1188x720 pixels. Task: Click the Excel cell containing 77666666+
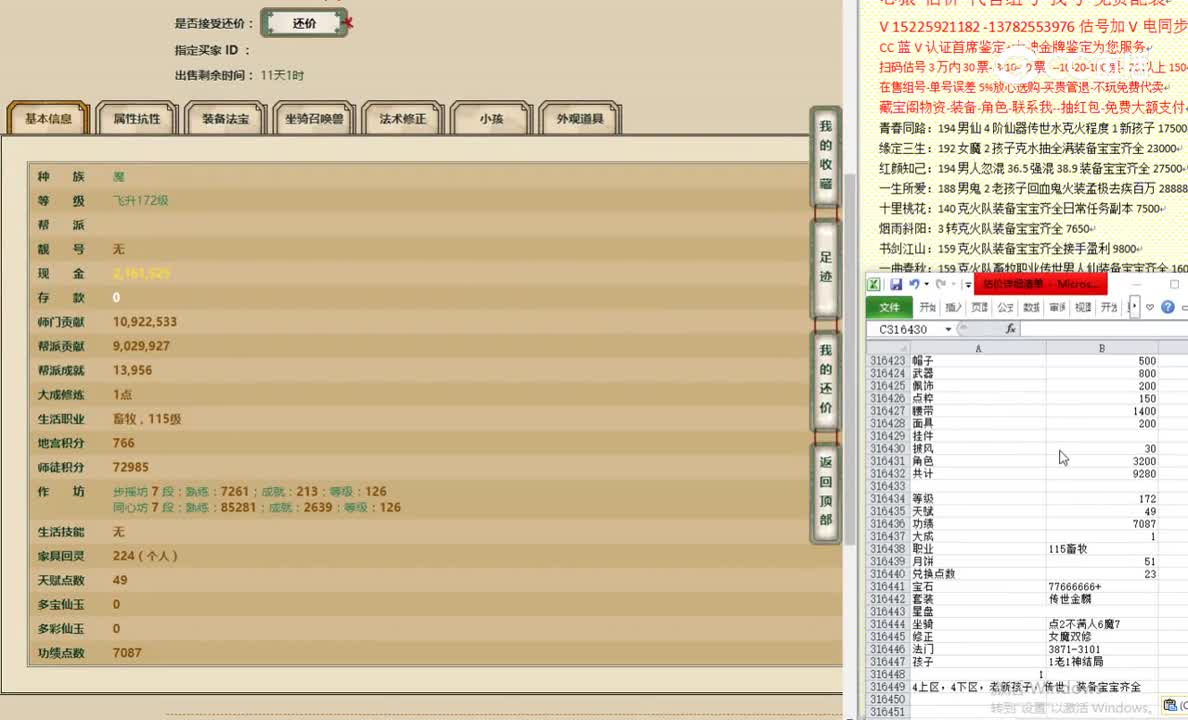pos(1102,587)
